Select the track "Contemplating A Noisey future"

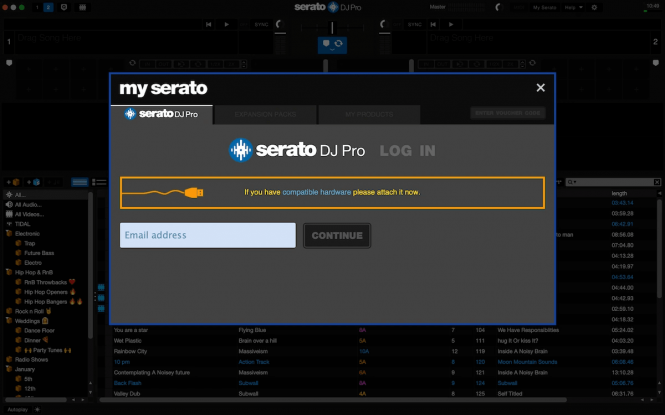tap(152, 373)
